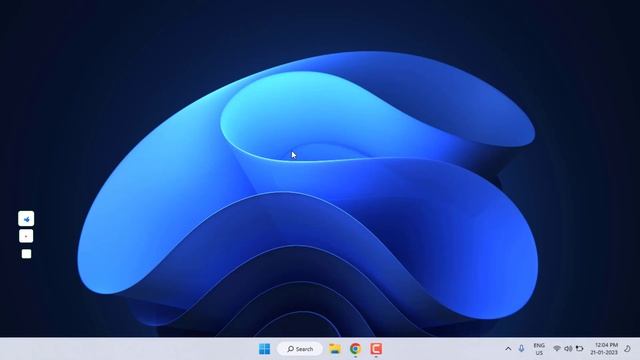
Task: Open the ENG US language switcher
Action: coord(539,349)
